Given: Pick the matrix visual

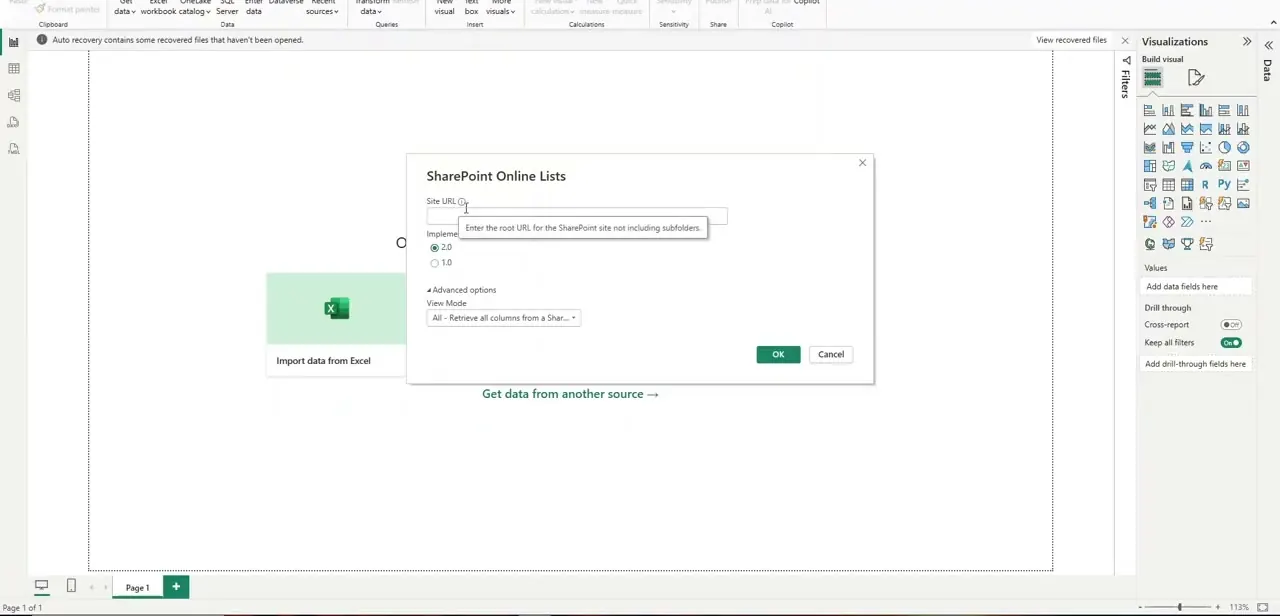Looking at the screenshot, I should [1187, 185].
